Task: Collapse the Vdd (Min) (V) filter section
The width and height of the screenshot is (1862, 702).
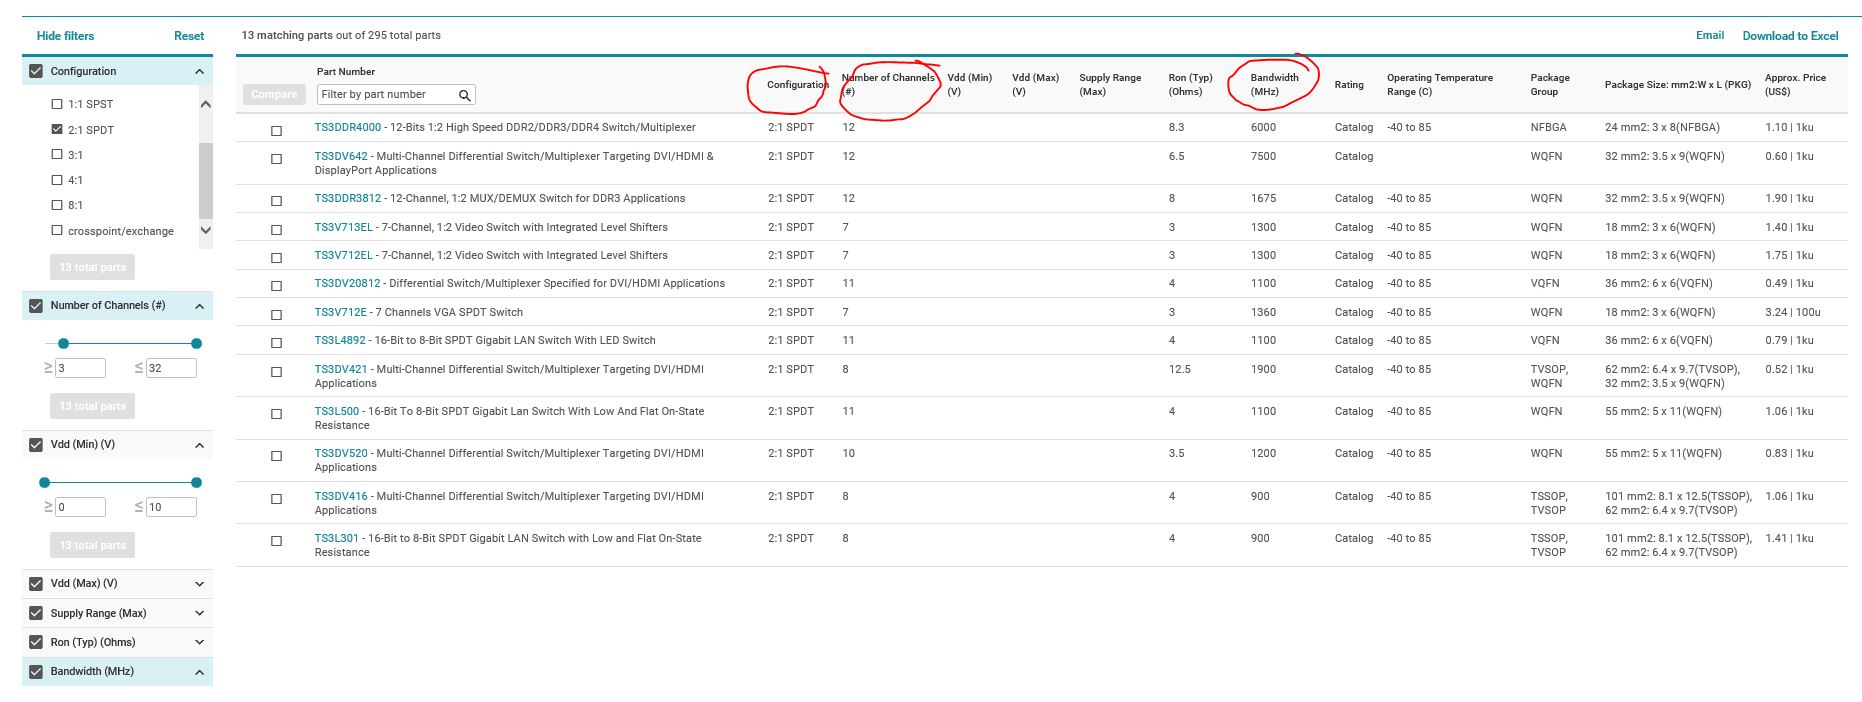Action: click(x=199, y=445)
